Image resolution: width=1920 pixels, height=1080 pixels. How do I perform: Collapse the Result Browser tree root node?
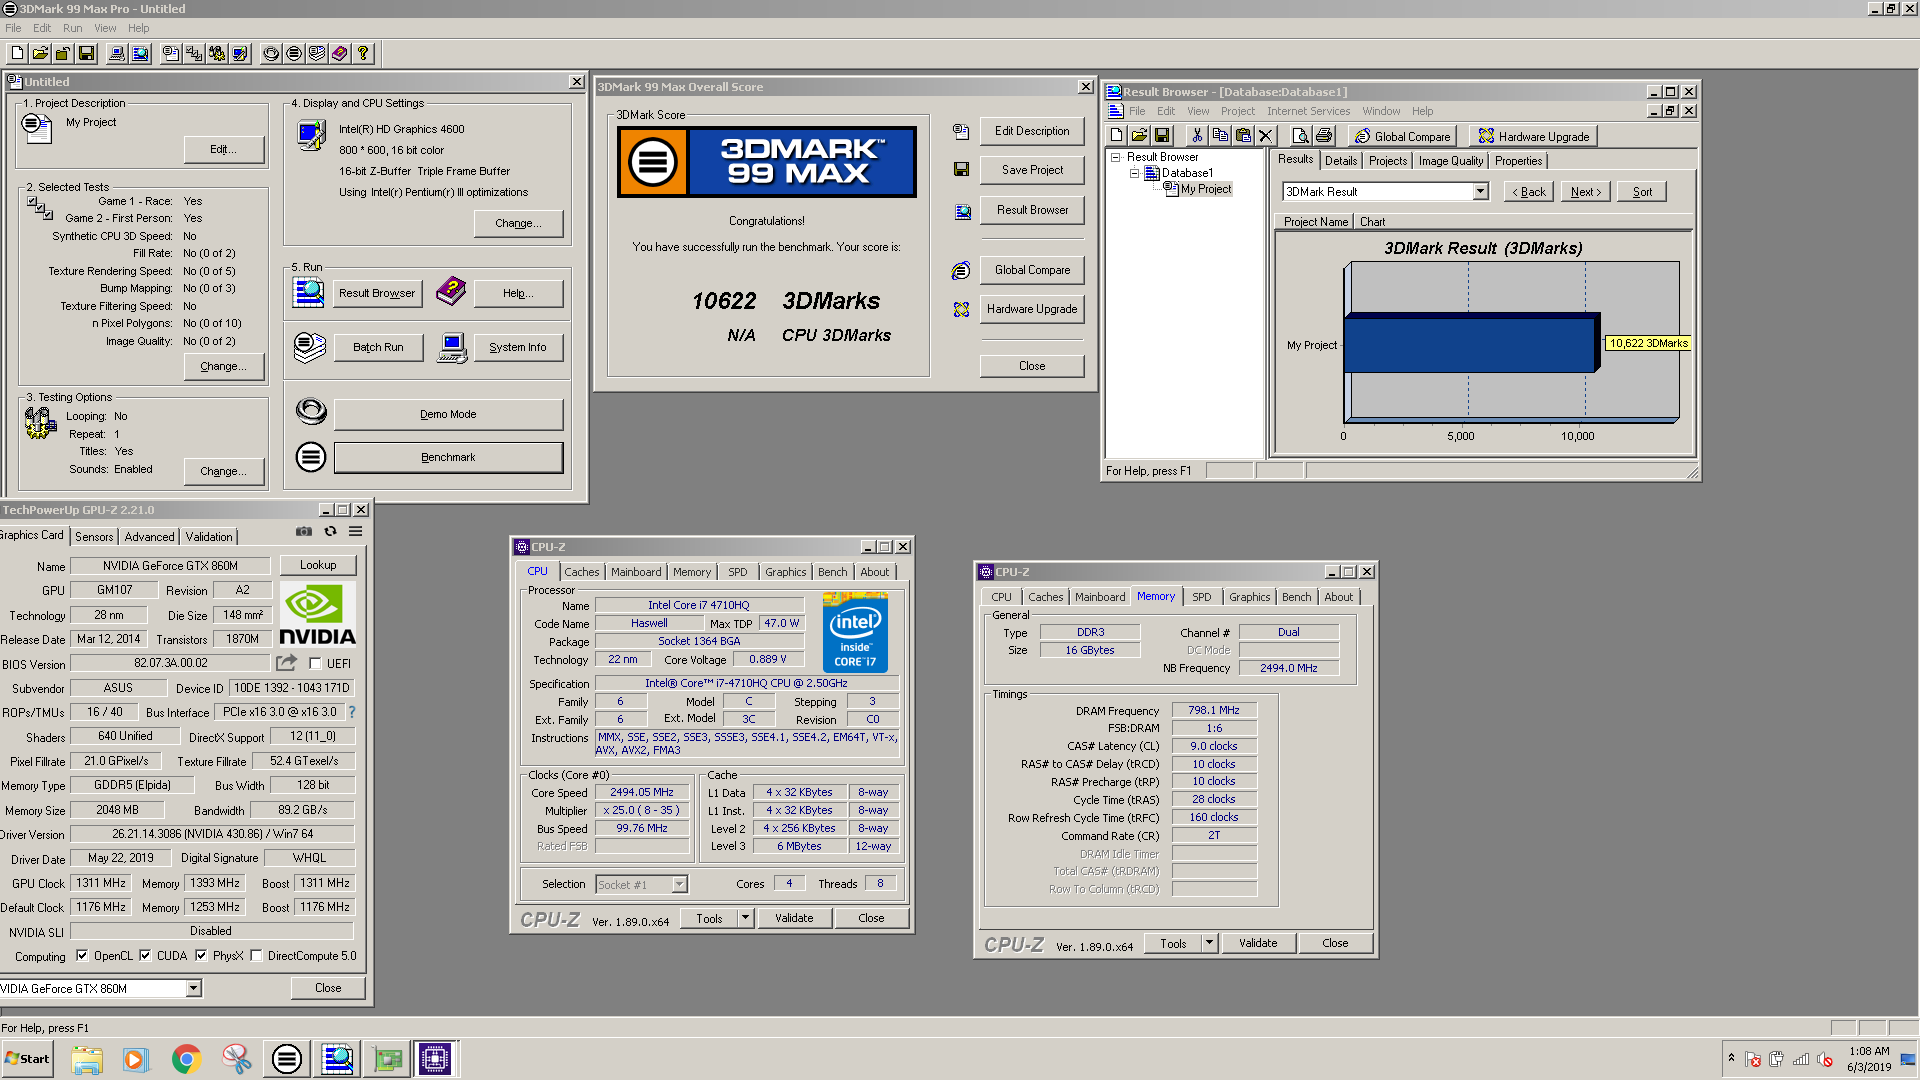point(1116,157)
